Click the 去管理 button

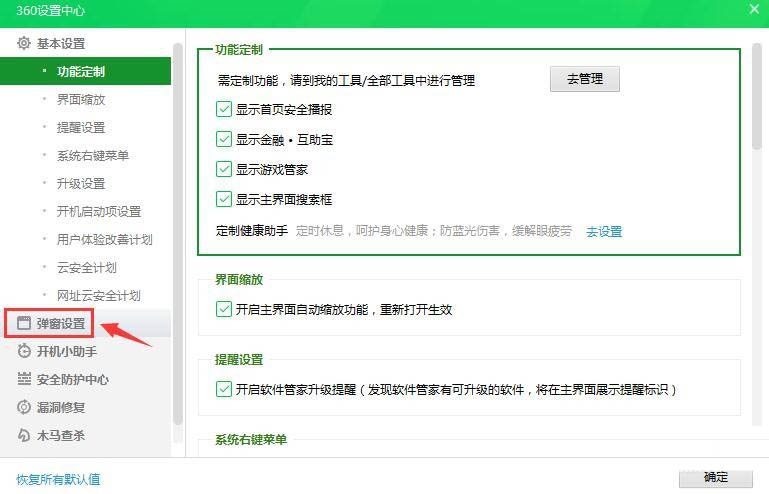pos(584,79)
